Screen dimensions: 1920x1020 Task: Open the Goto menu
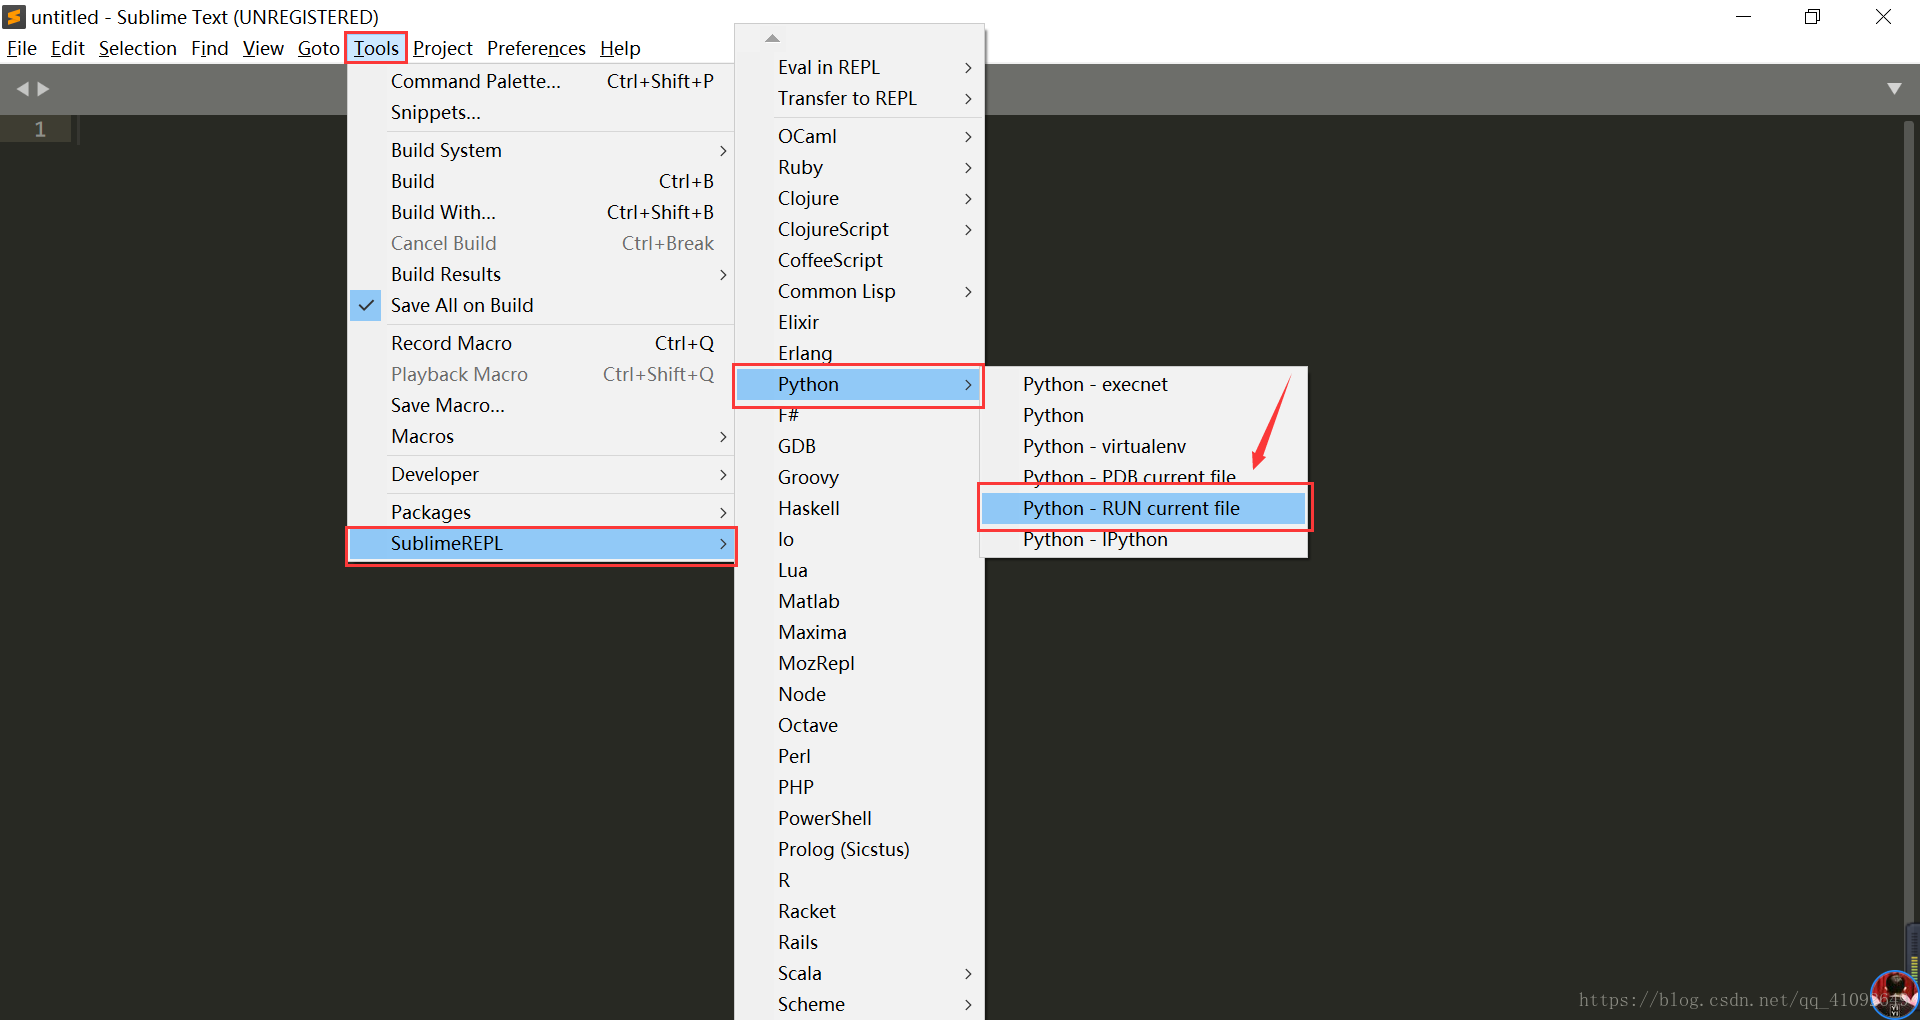coord(318,48)
